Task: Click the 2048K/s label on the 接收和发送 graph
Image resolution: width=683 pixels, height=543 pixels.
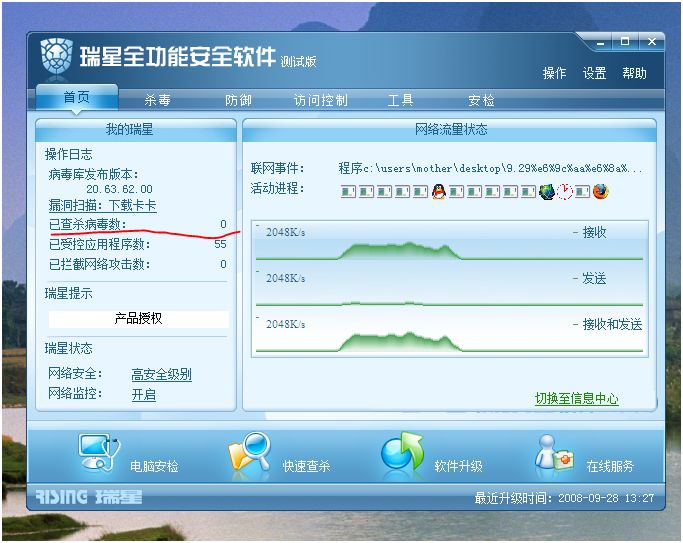Action: click(x=285, y=324)
